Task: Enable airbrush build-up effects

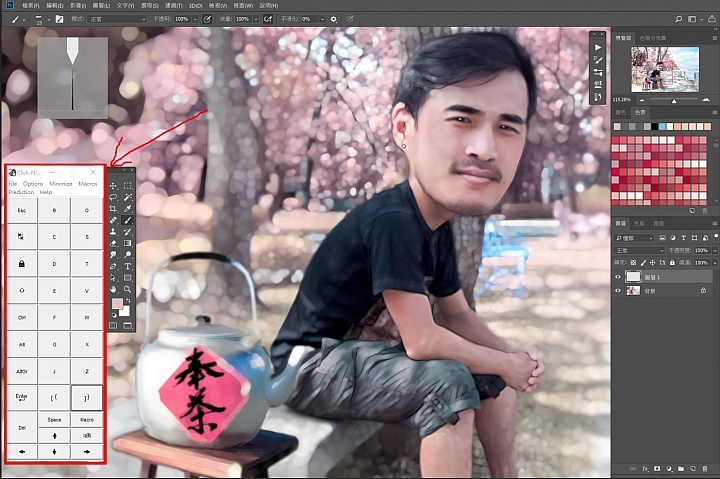Action: pos(268,19)
